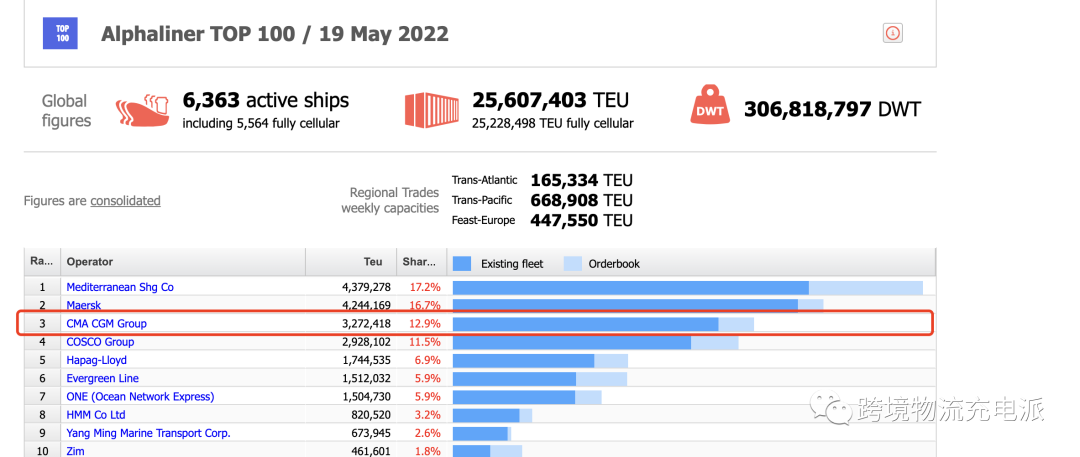Open Mediterranean Shg Co operator link
Image resolution: width=1080 pixels, height=457 pixels.
120,287
